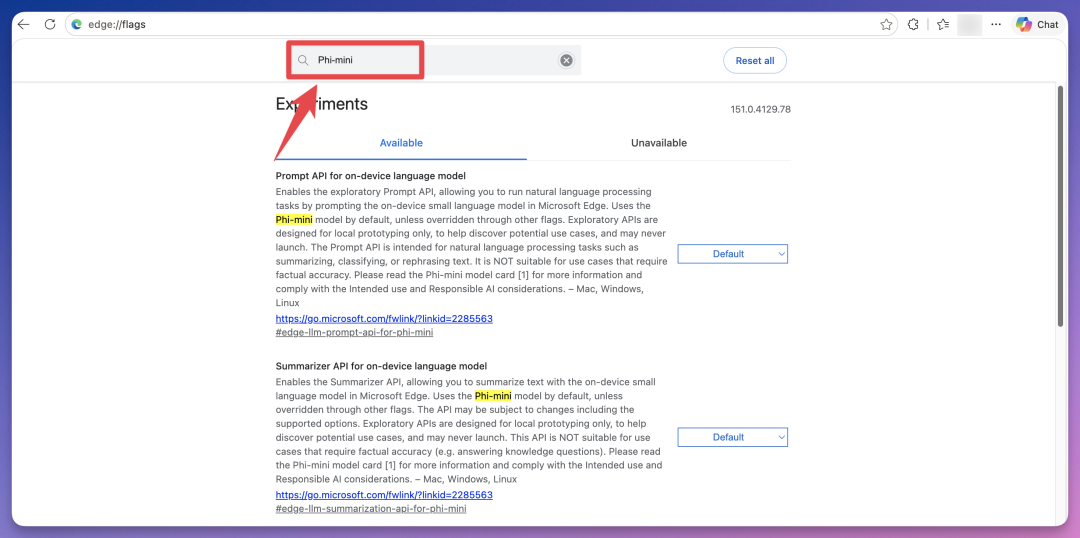Open fwlink URL under Prompt API flag
The image size is (1080, 538).
[x=384, y=319]
